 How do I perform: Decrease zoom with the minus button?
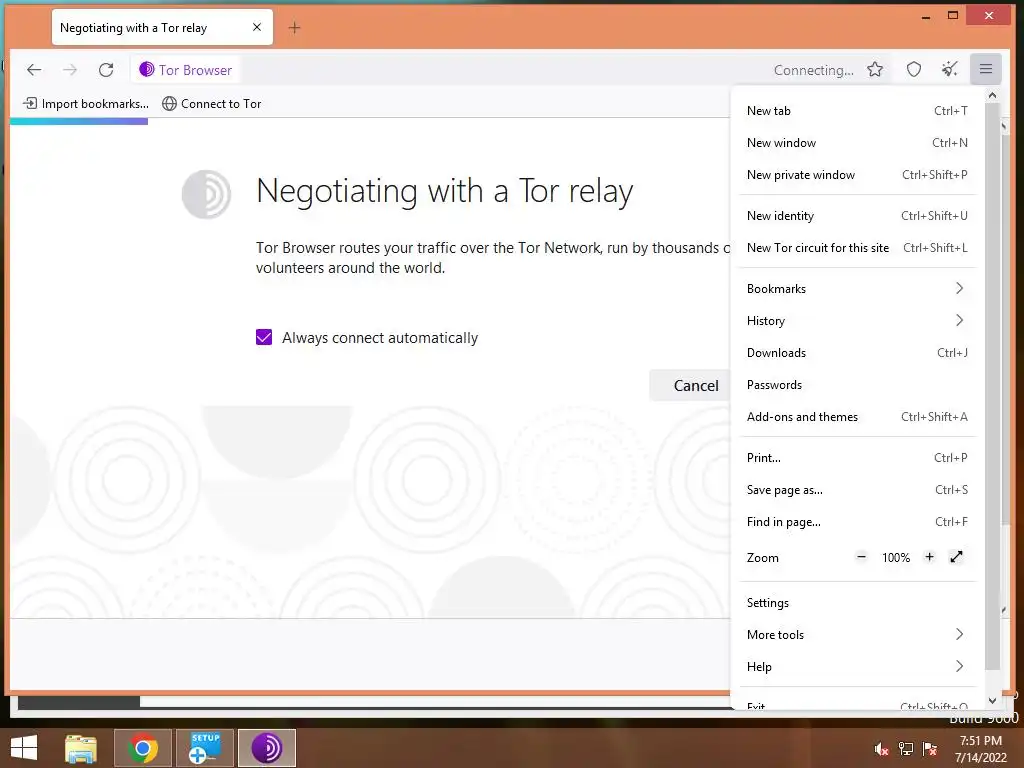pyautogui.click(x=861, y=557)
